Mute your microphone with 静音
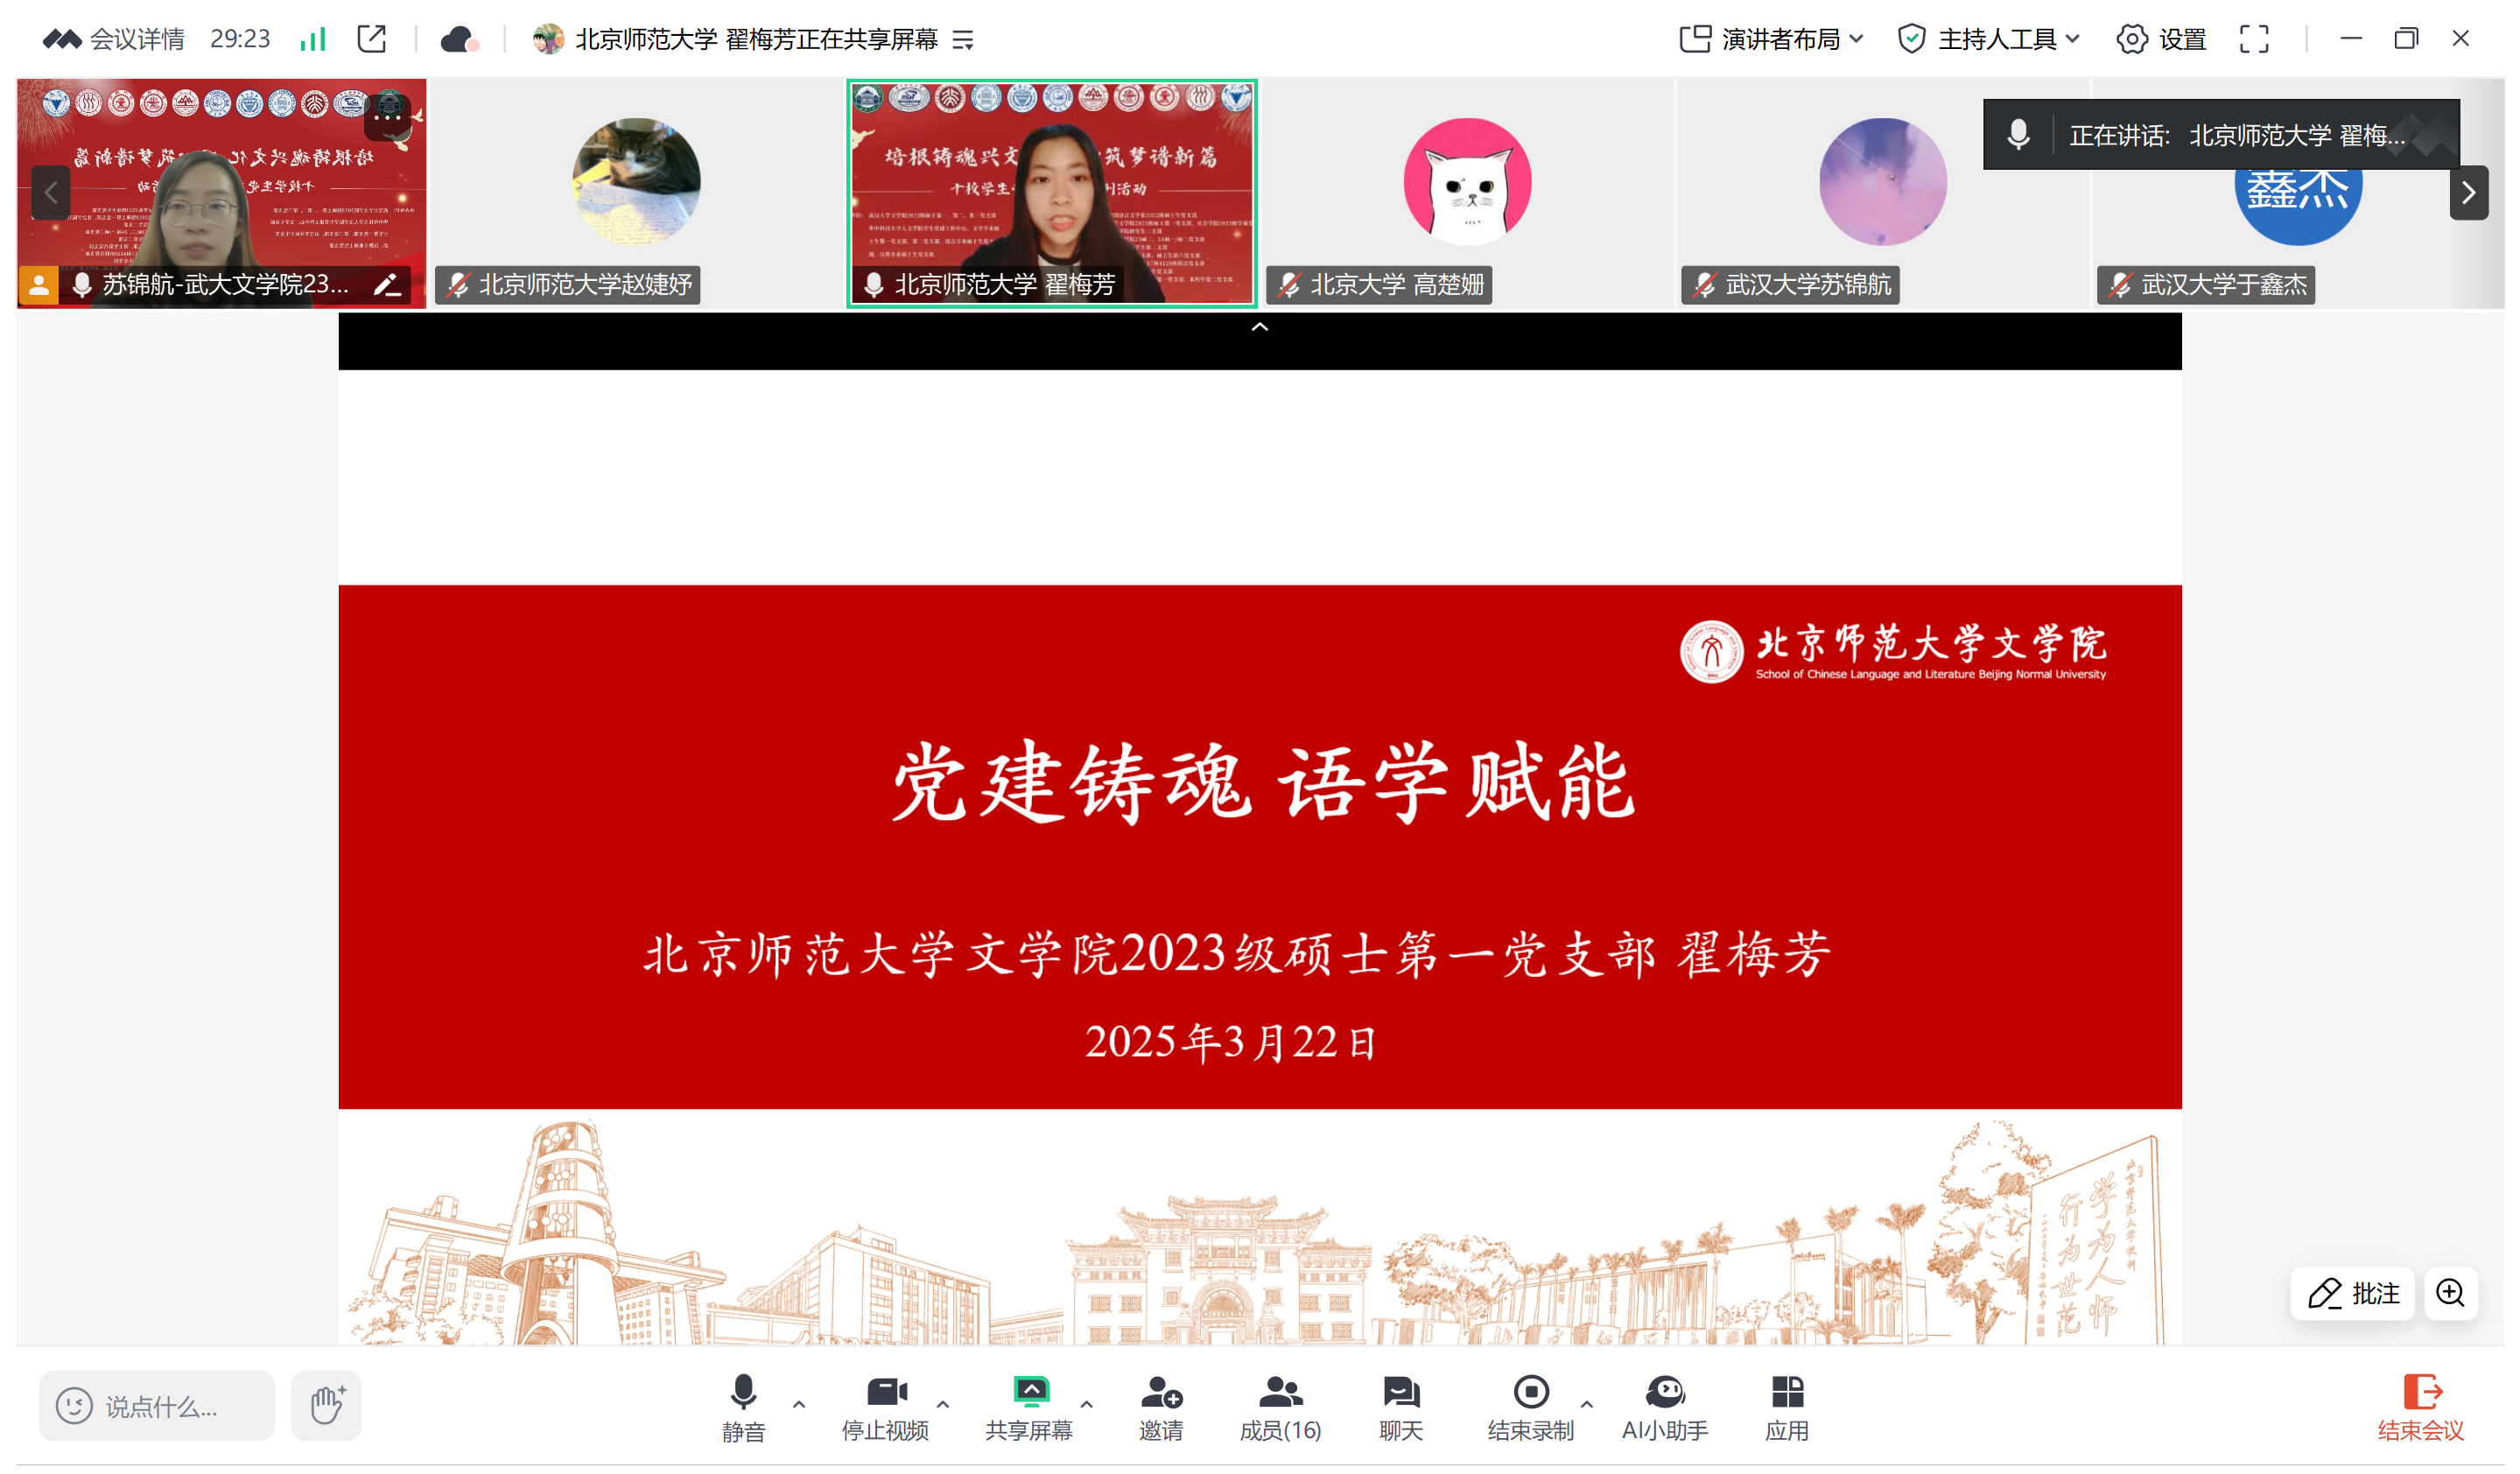 coord(742,1404)
